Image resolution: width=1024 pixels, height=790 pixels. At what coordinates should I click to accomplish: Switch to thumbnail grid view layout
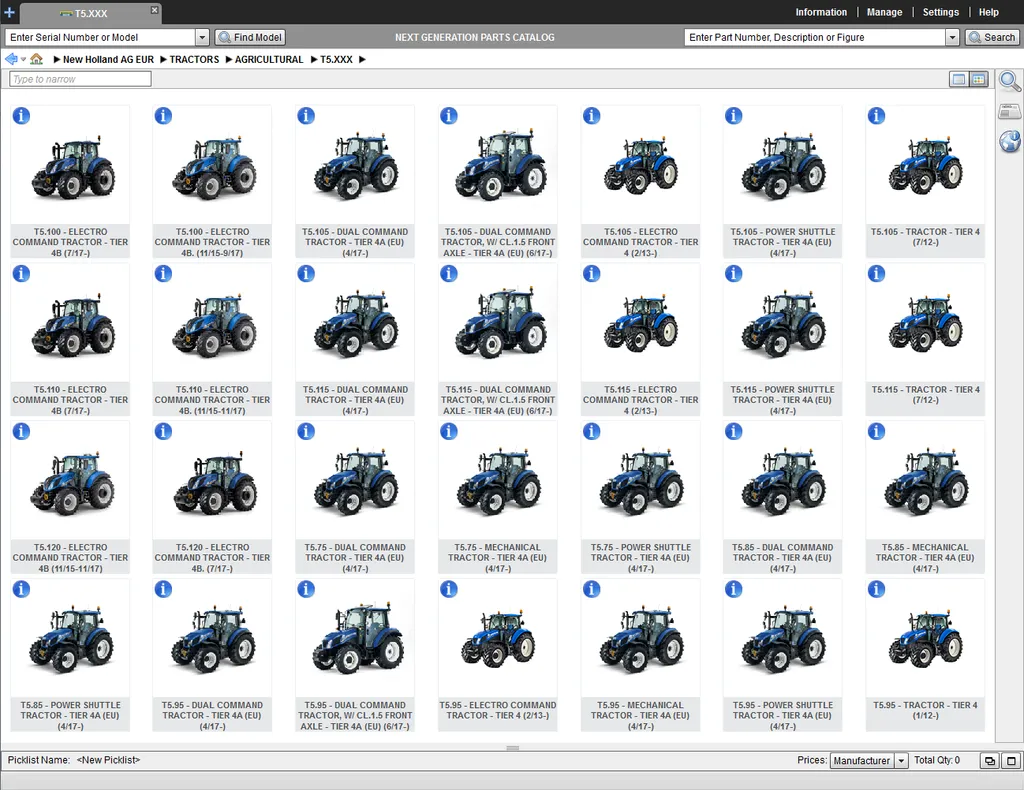coord(978,80)
